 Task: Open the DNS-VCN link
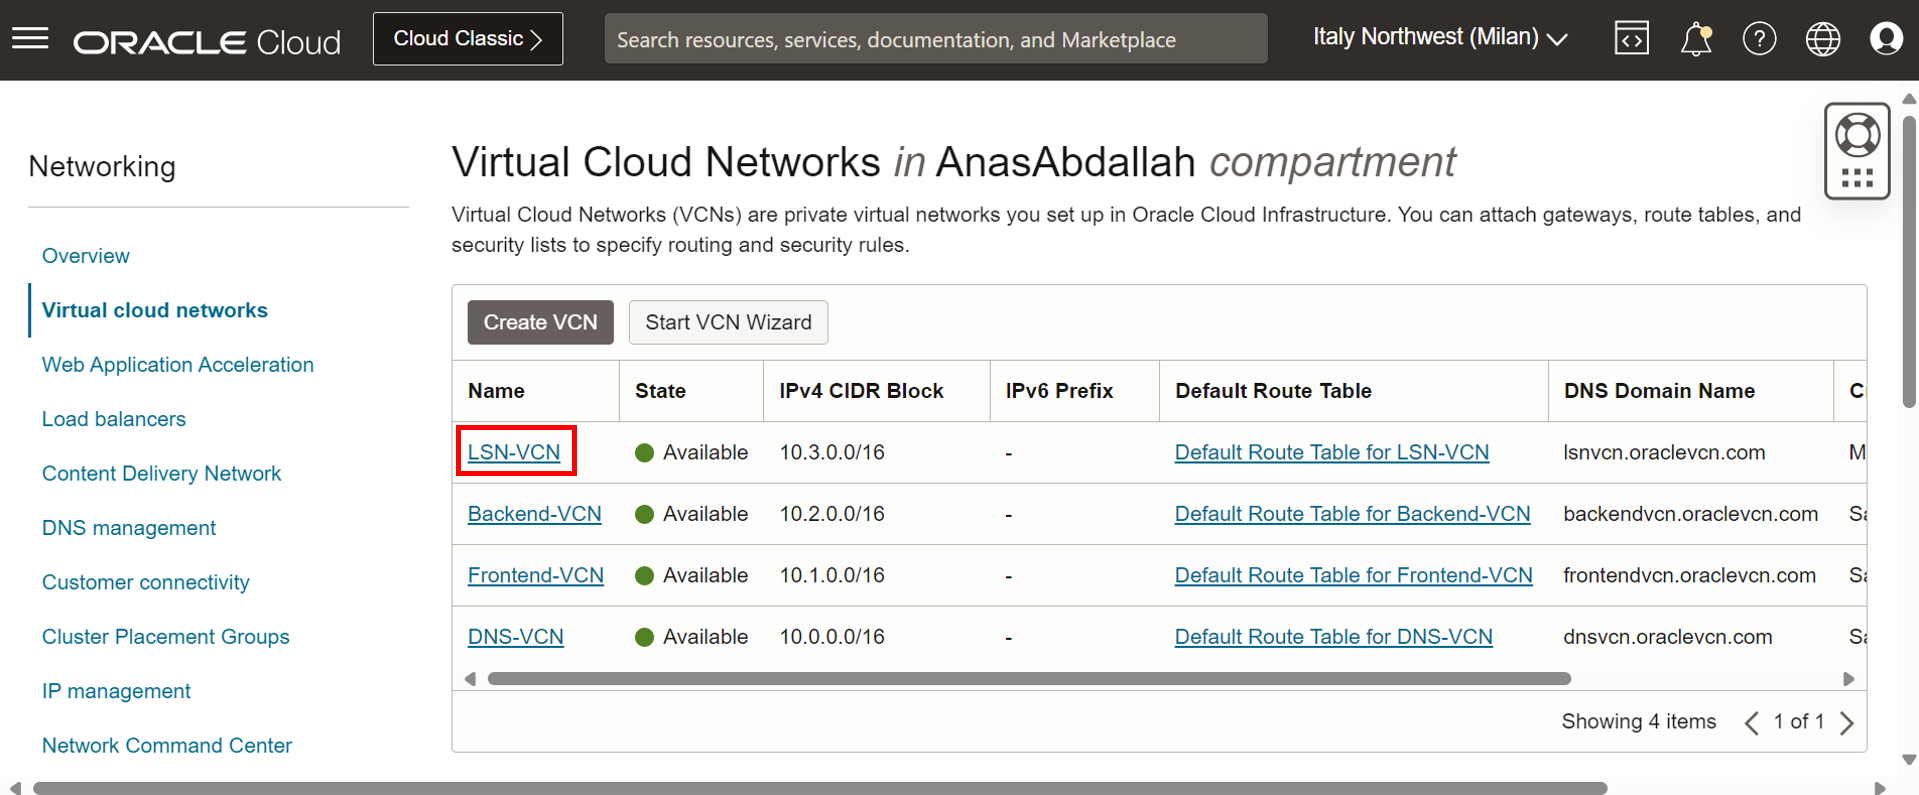point(516,637)
